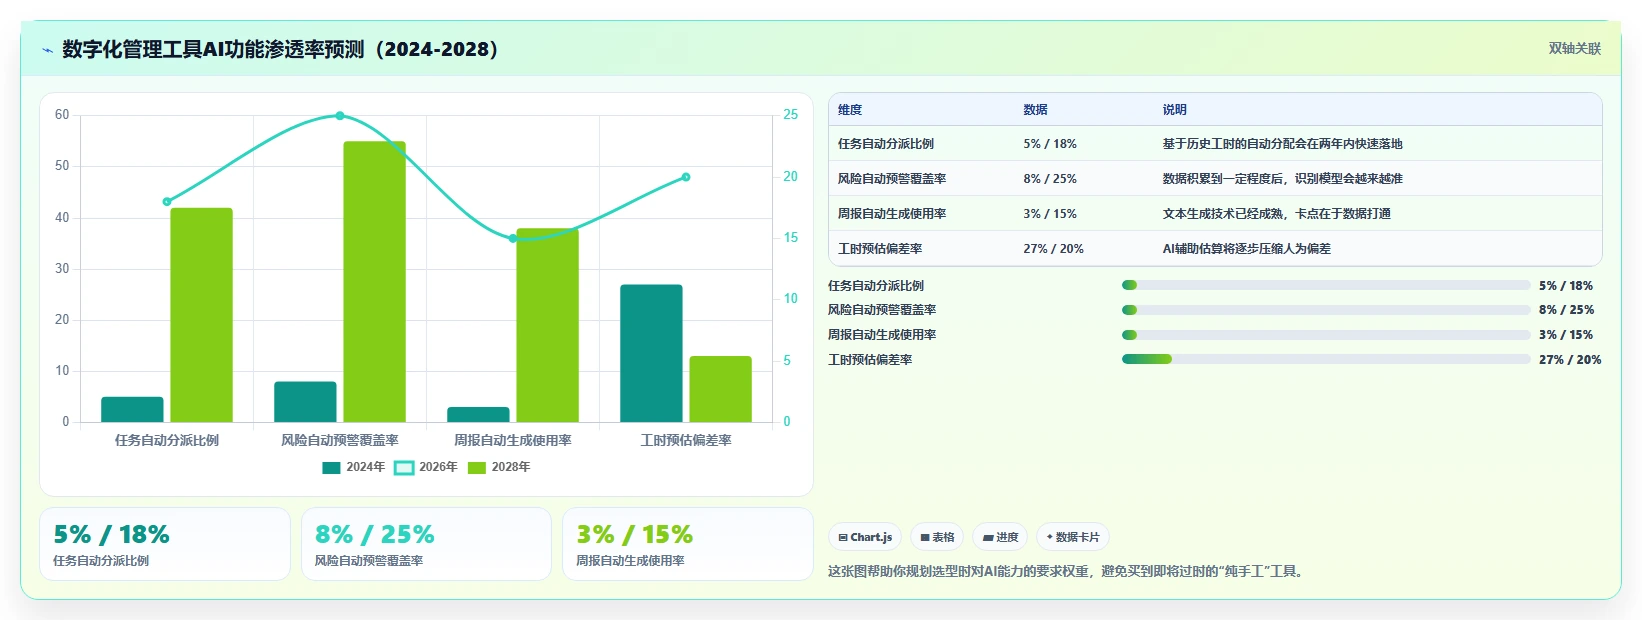Click the right axis value 25
This screenshot has width=1642, height=620.
pos(791,115)
